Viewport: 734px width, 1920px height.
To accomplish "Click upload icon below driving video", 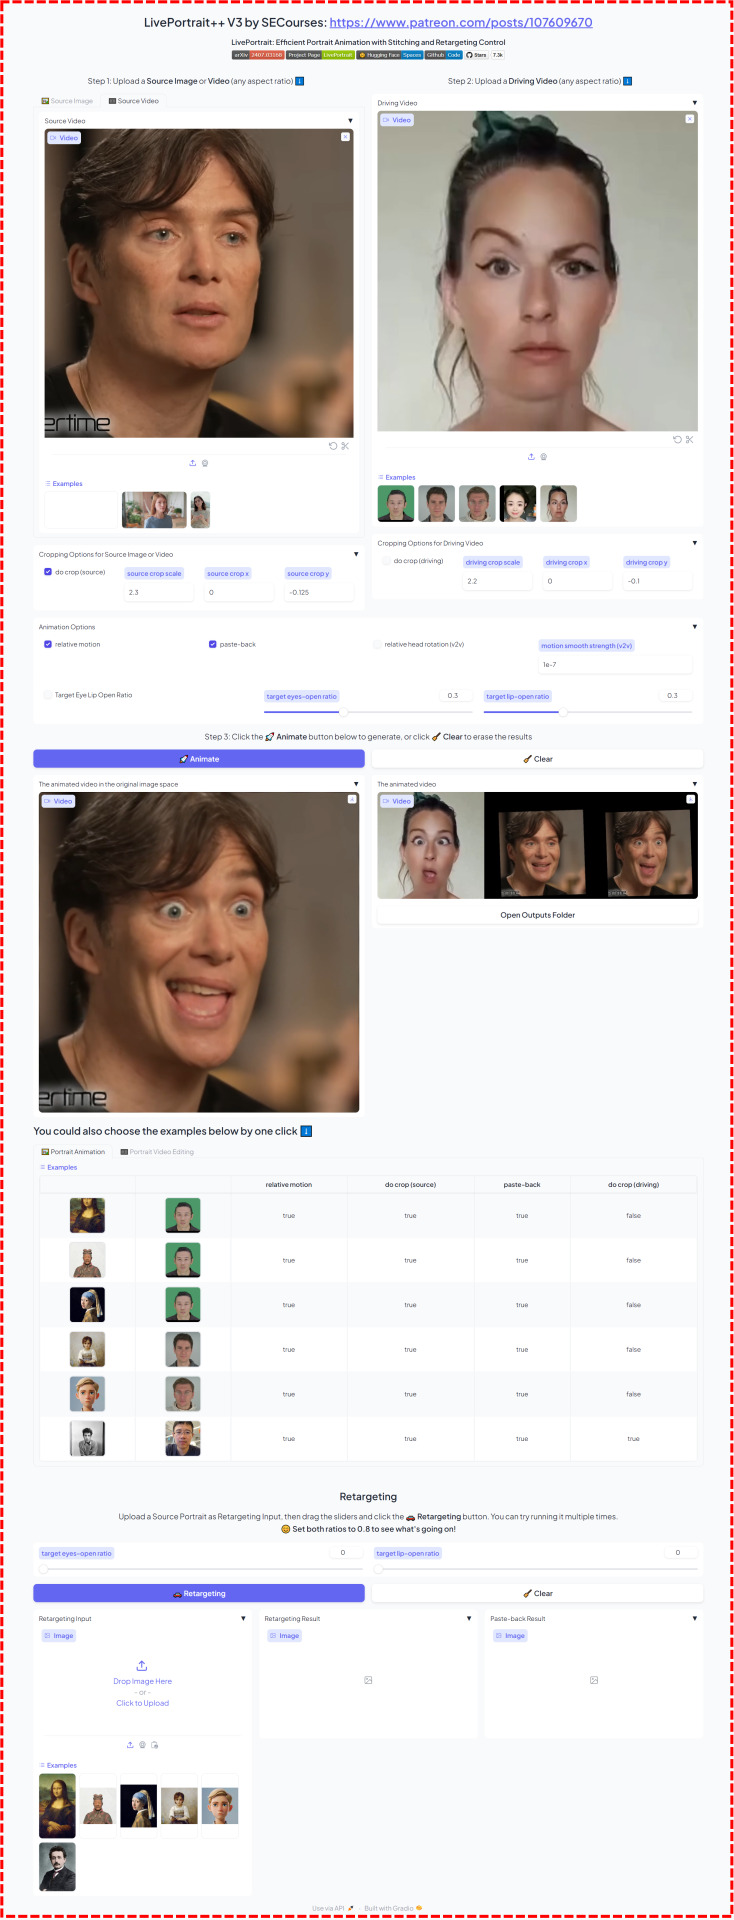I will (531, 457).
